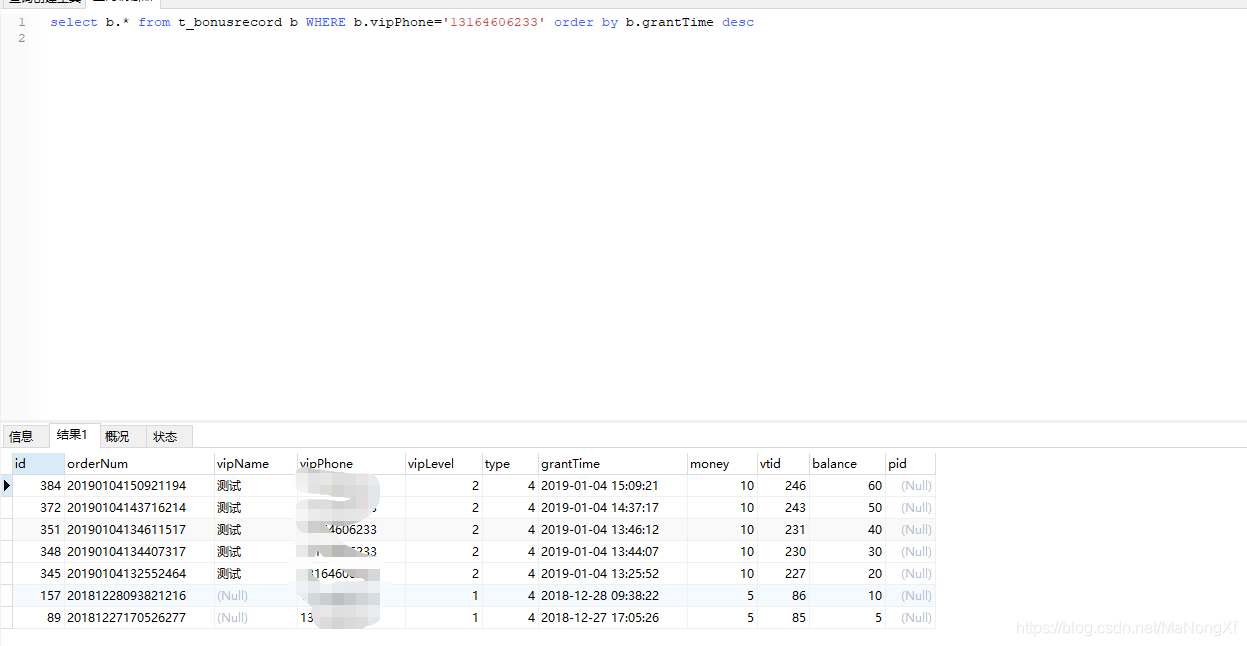The height and width of the screenshot is (646, 1247).
Task: Switch to the 查询创建工具 tab
Action: click(x=45, y=3)
